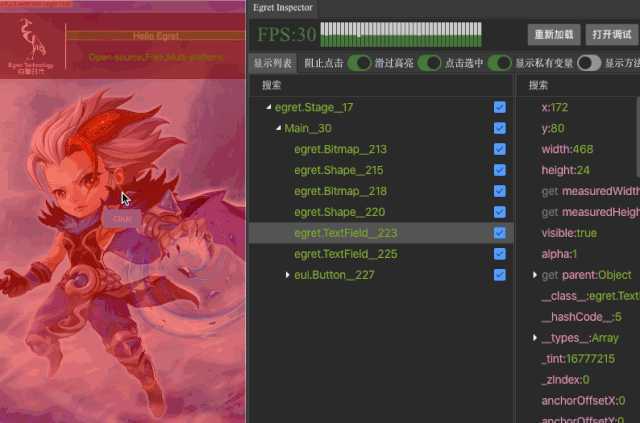The image size is (640, 423).
Task: Toggle the 滑过高亮 switch
Action: click(429, 63)
